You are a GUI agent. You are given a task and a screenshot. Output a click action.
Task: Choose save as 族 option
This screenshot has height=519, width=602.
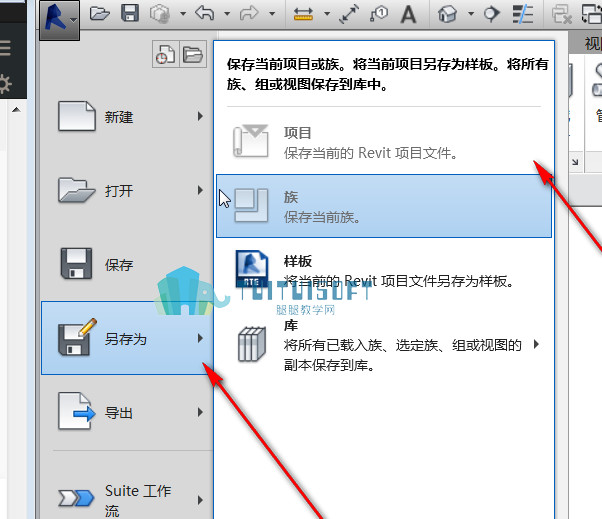[x=384, y=206]
